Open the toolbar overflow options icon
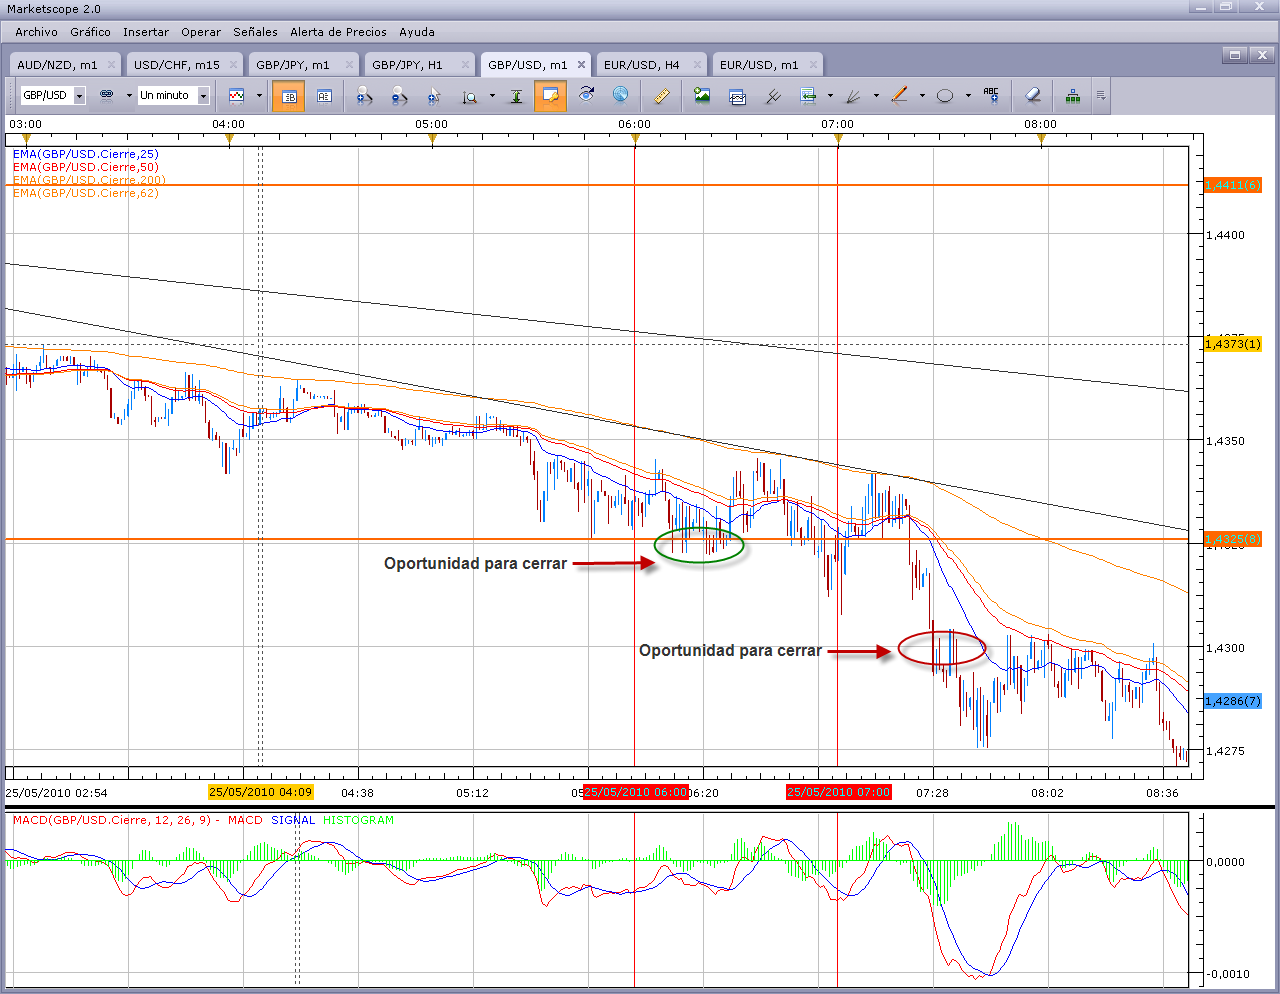Image resolution: width=1280 pixels, height=994 pixels. 1101,96
